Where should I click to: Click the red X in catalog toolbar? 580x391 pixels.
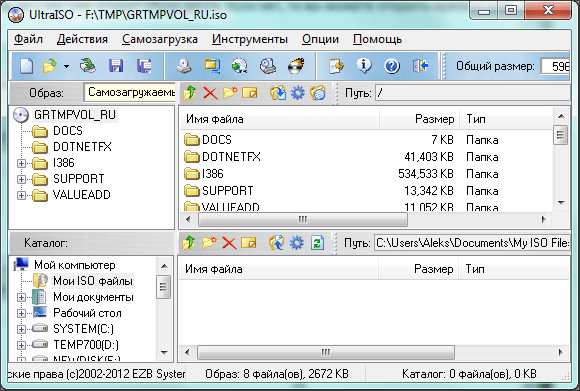[229, 243]
